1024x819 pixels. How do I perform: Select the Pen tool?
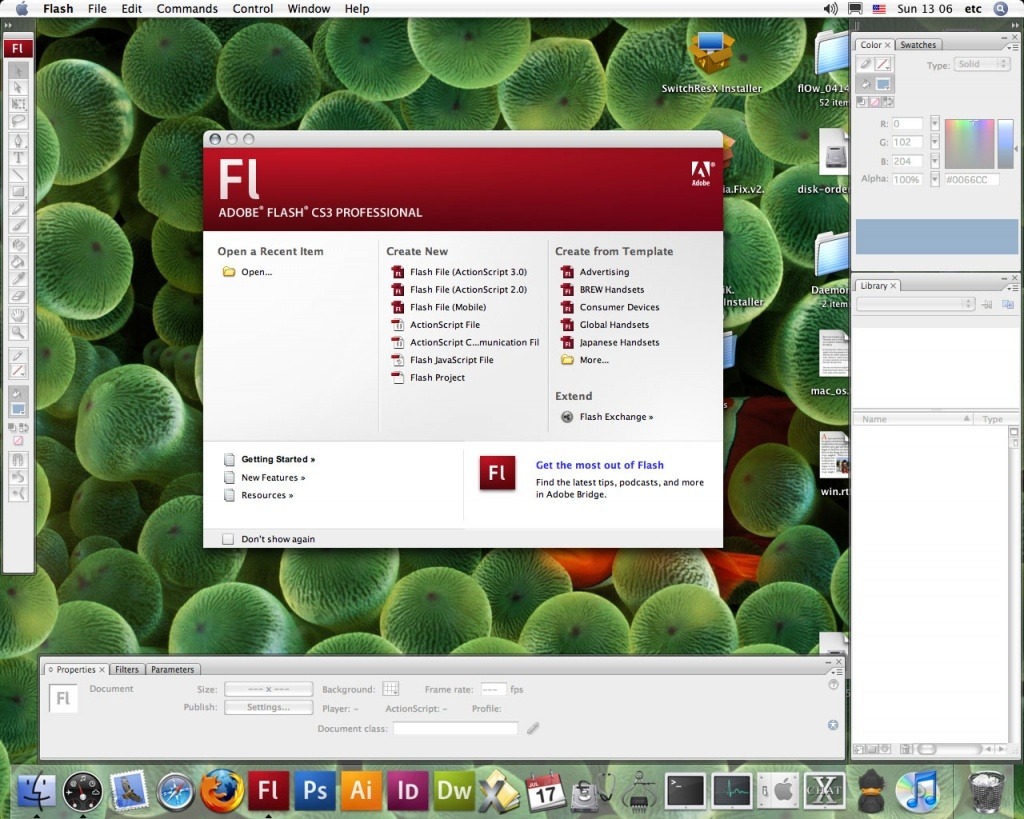(x=18, y=140)
